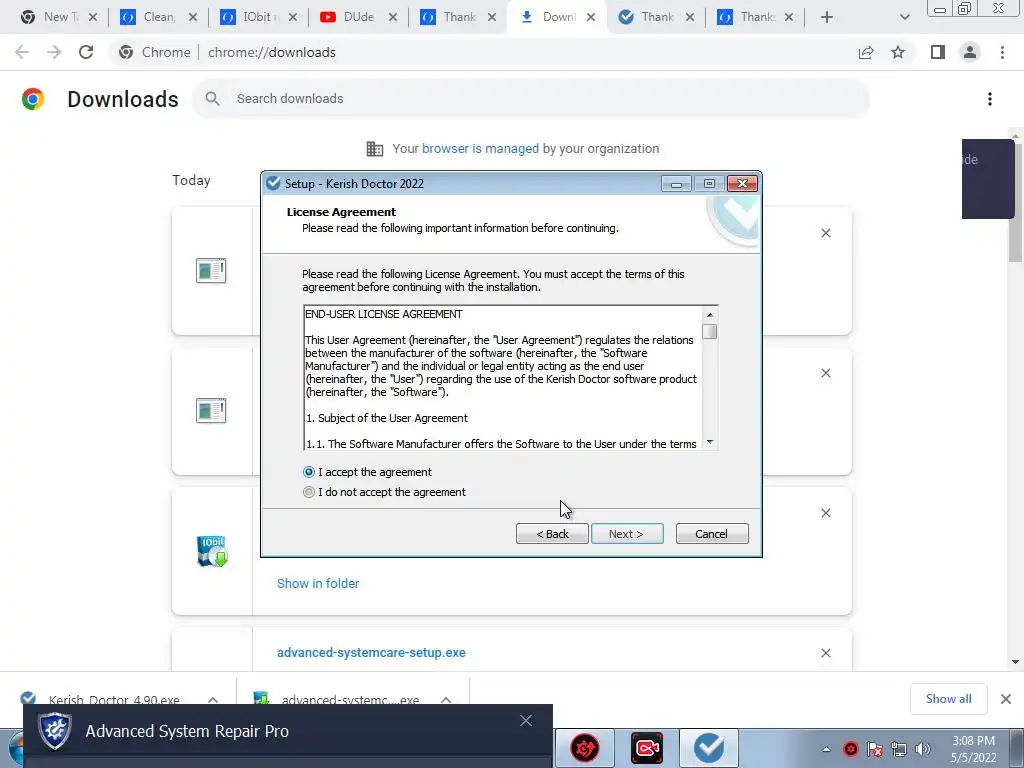Switch to the 'Downl' downloads tab
This screenshot has height=768, width=1024.
point(555,17)
